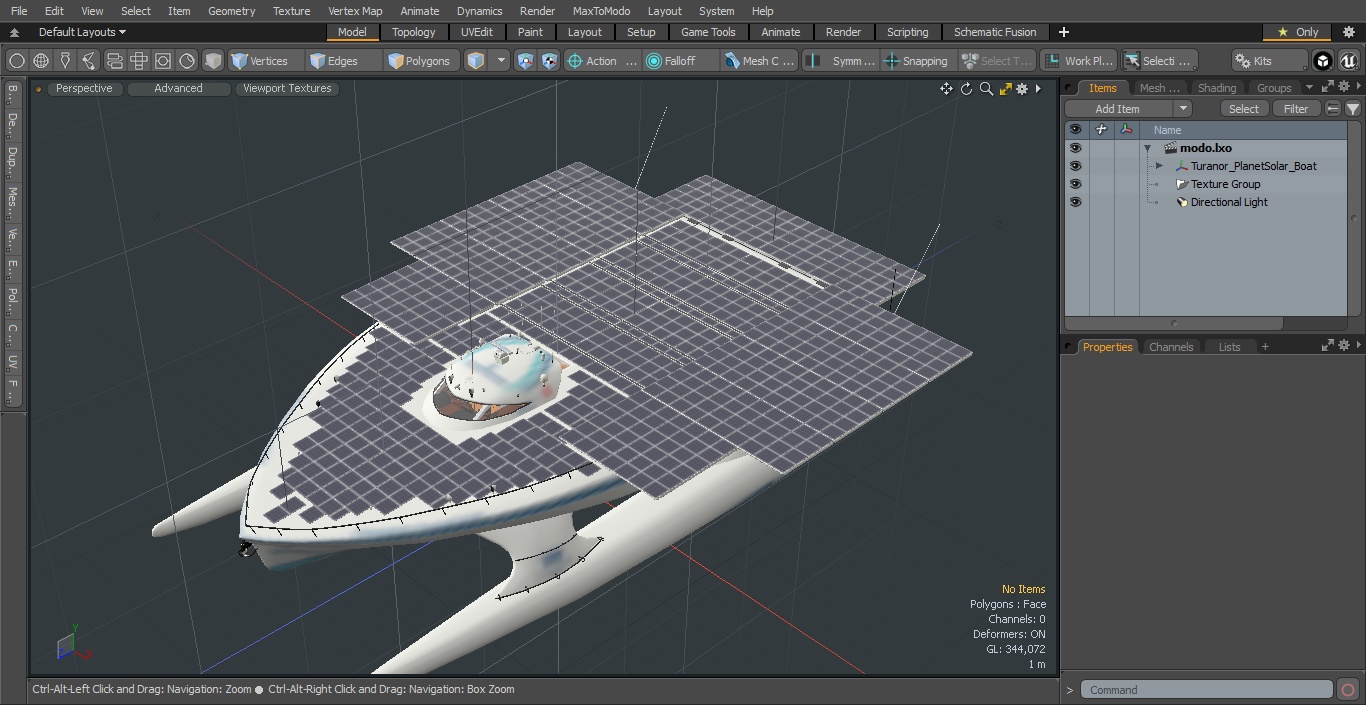Click the pie-circle tool icon

pyautogui.click(x=187, y=61)
